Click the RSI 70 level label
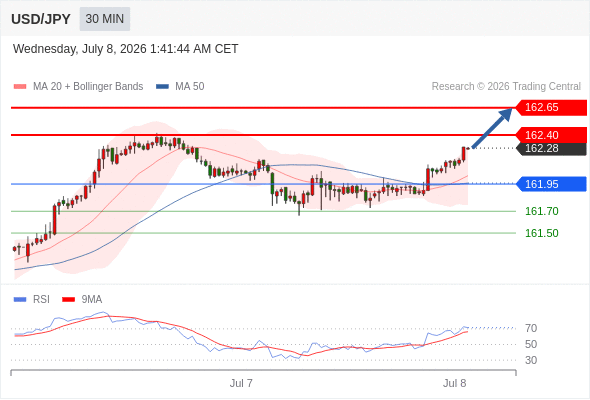The width and height of the screenshot is (590, 400). coord(531,328)
